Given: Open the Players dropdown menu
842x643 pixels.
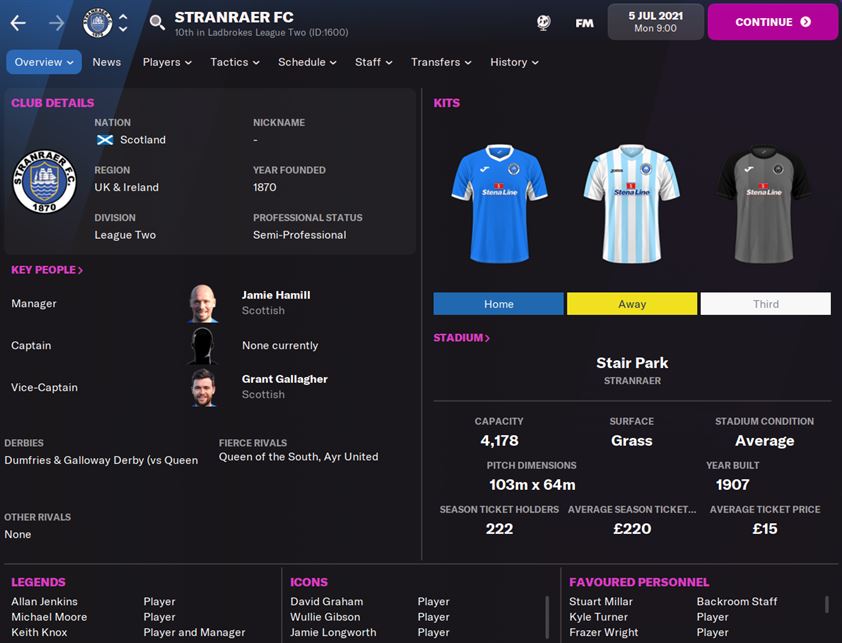Looking at the screenshot, I should (x=167, y=62).
